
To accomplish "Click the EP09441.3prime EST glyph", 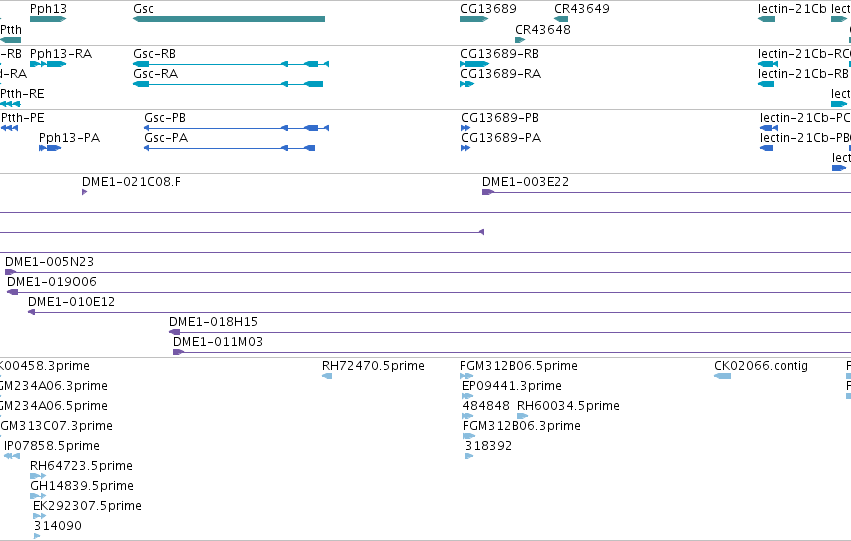I will point(467,396).
